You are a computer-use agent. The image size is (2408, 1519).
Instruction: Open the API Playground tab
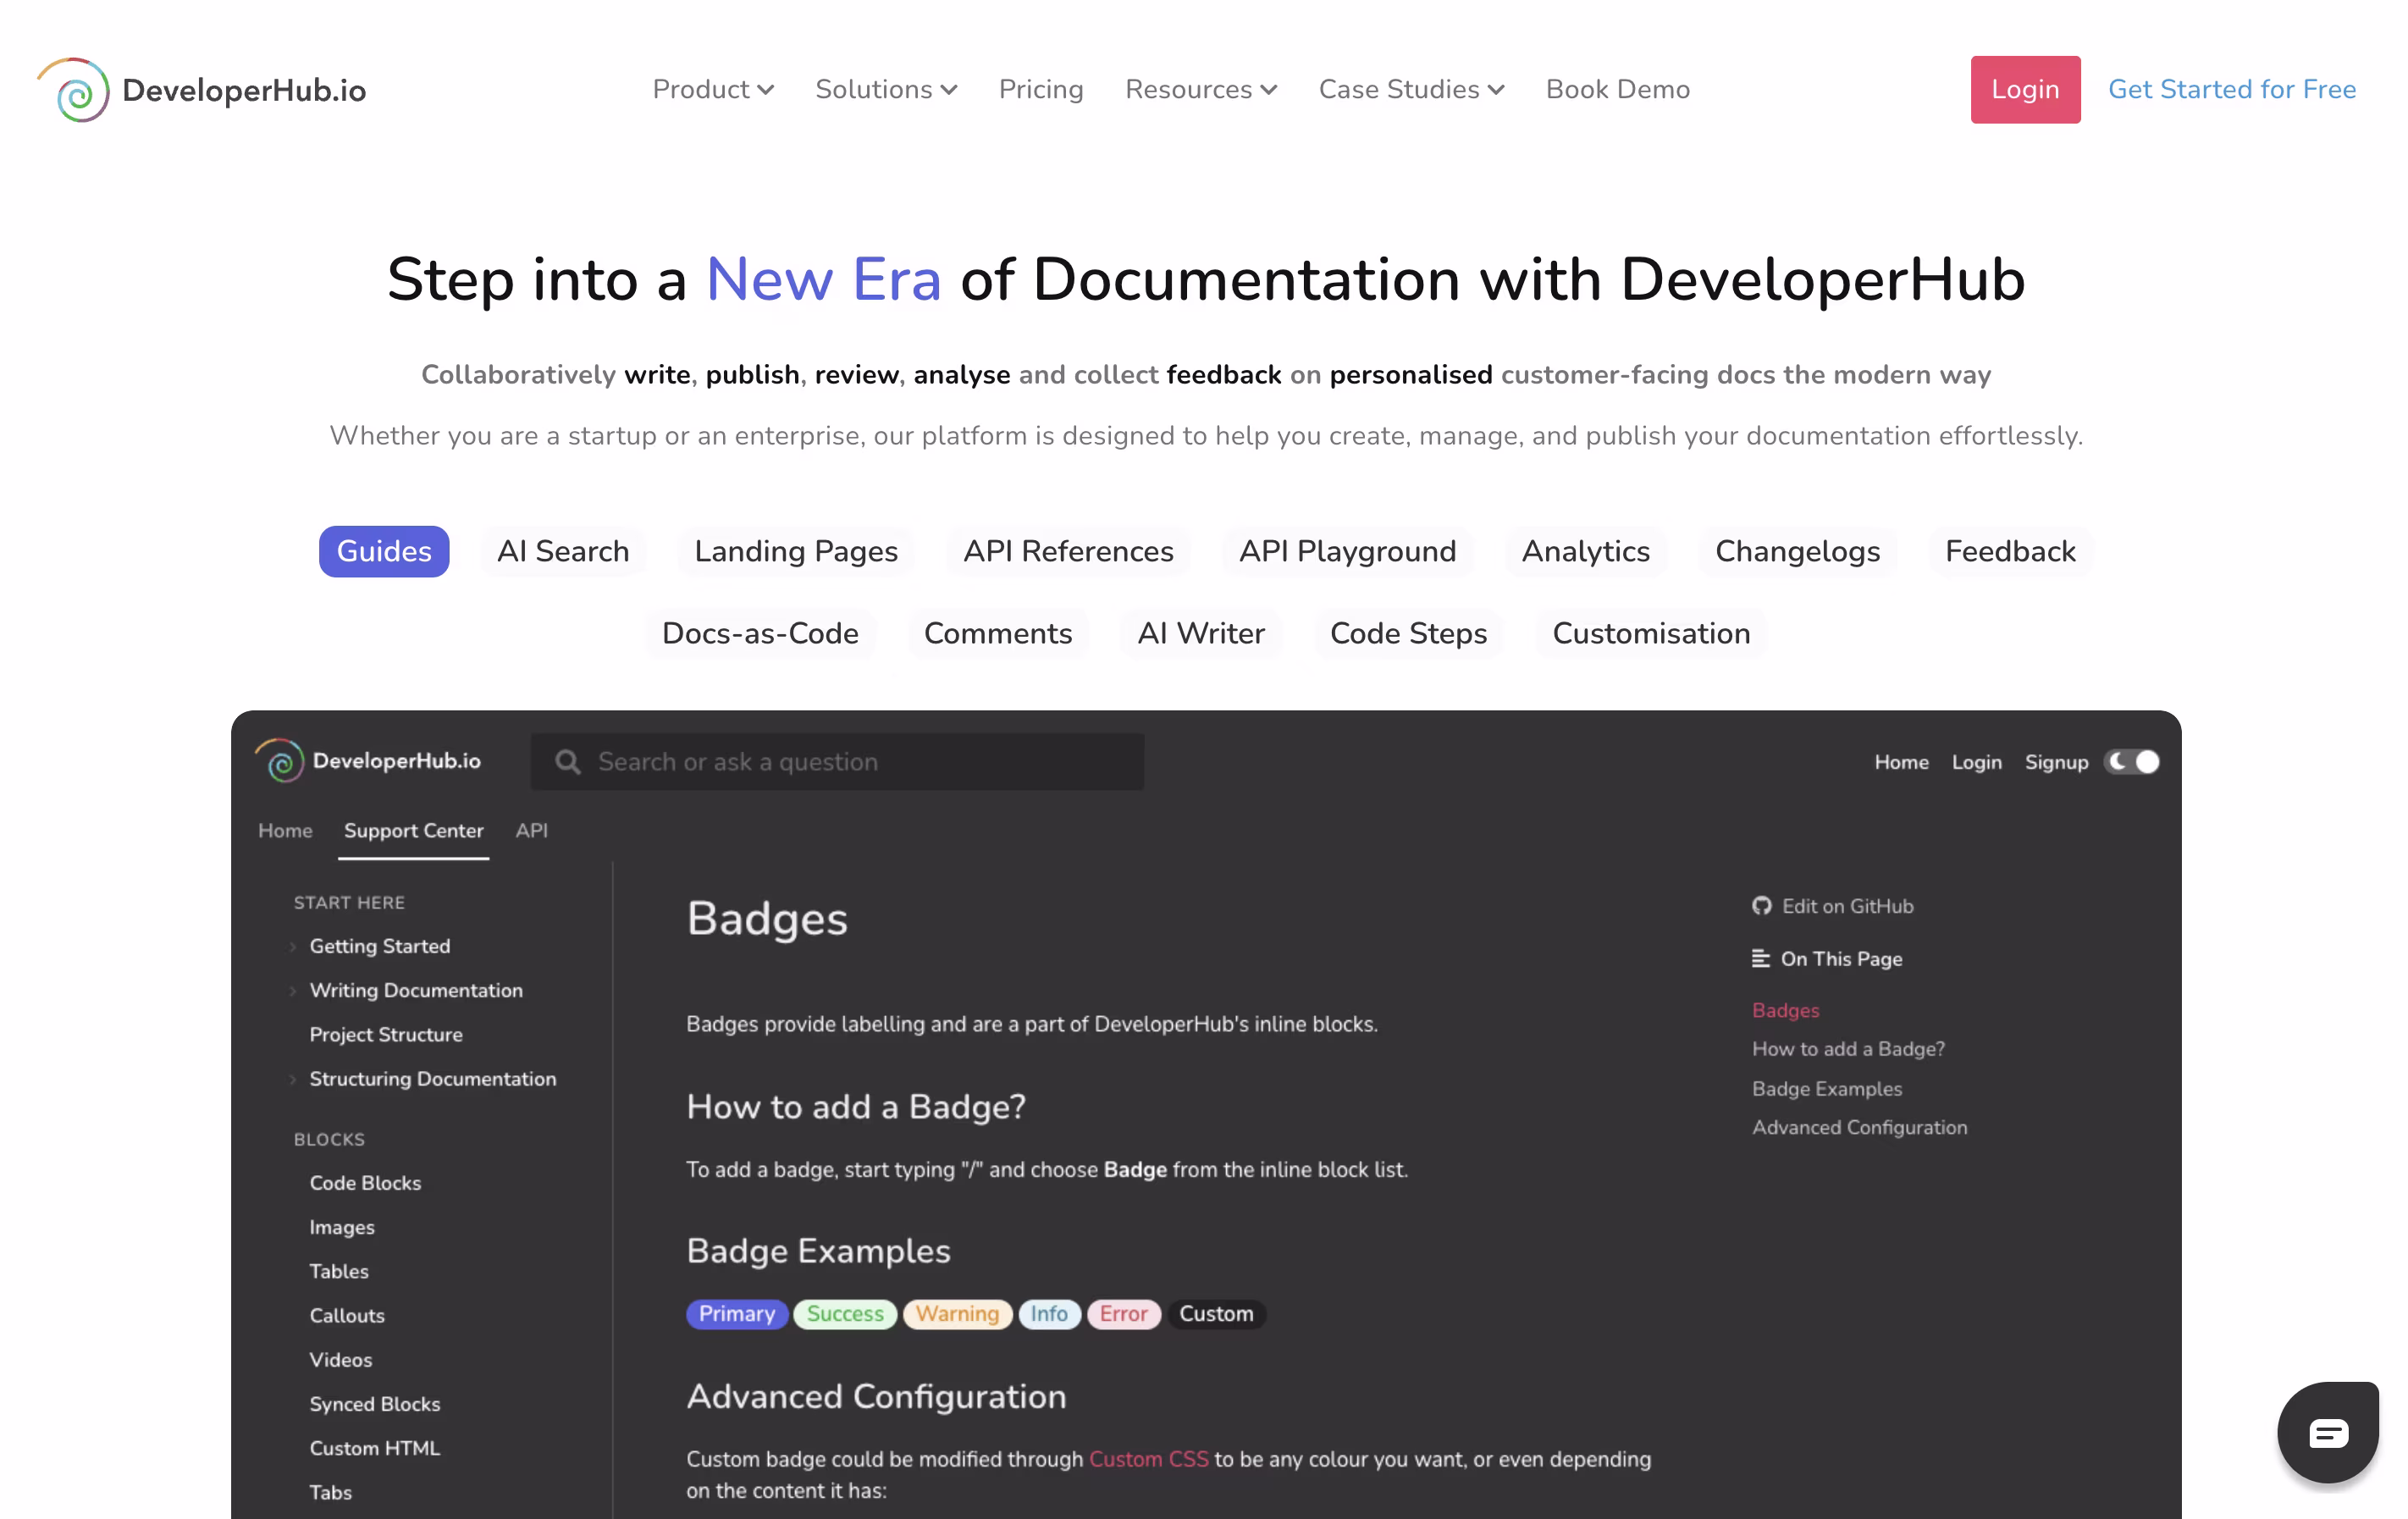coord(1347,551)
